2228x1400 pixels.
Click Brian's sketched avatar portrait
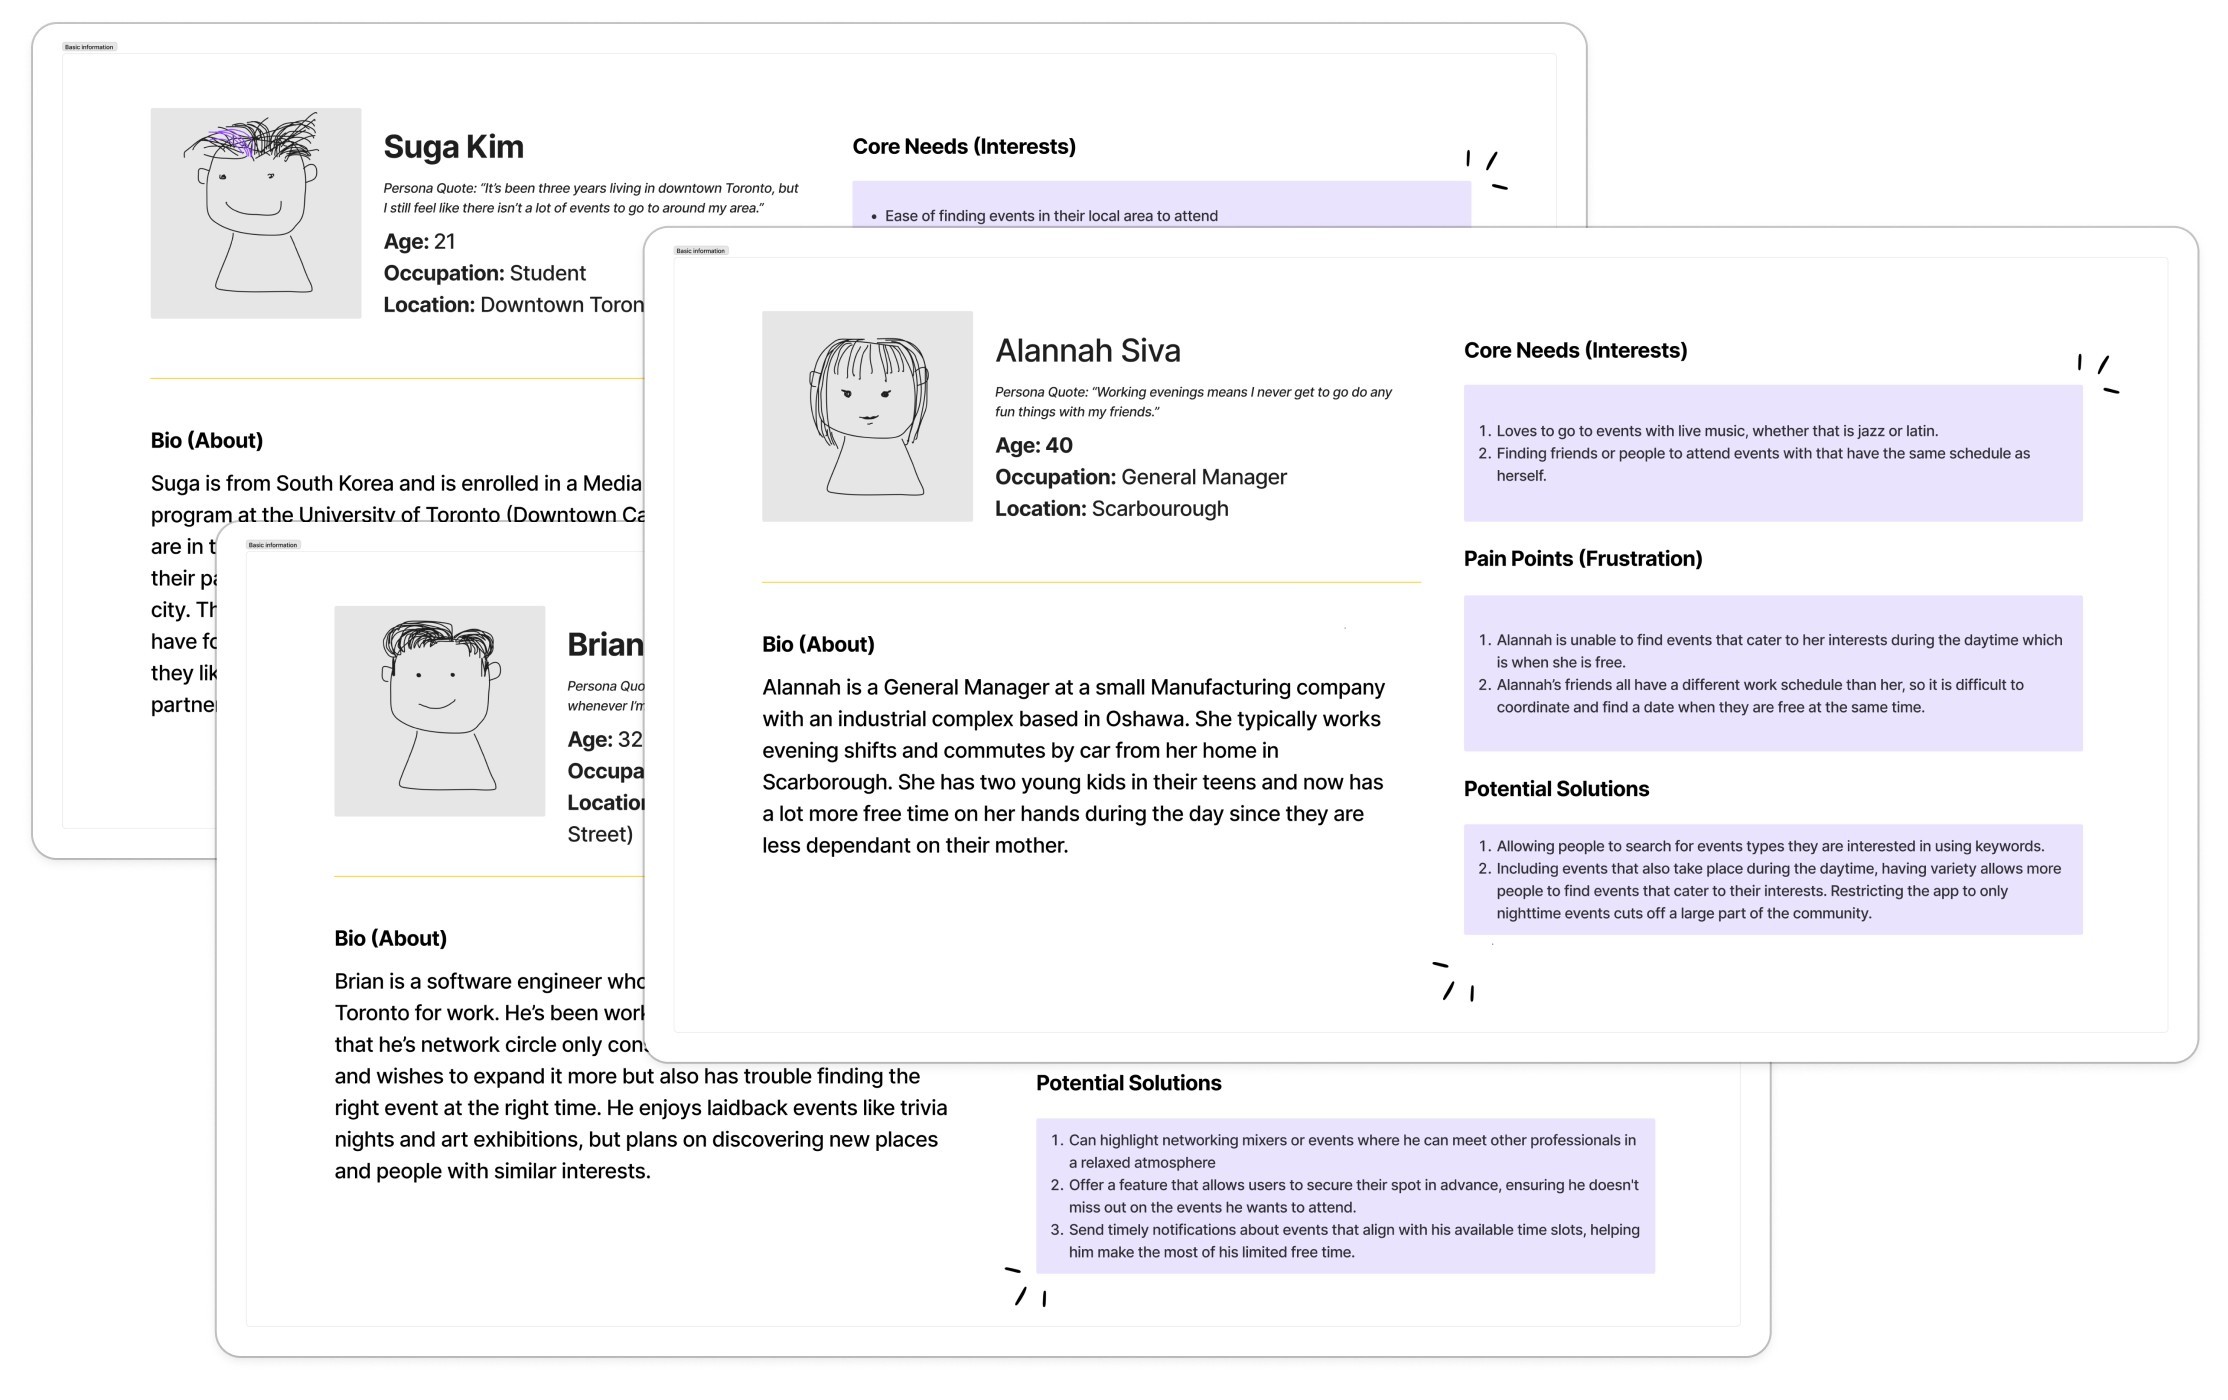(x=439, y=711)
